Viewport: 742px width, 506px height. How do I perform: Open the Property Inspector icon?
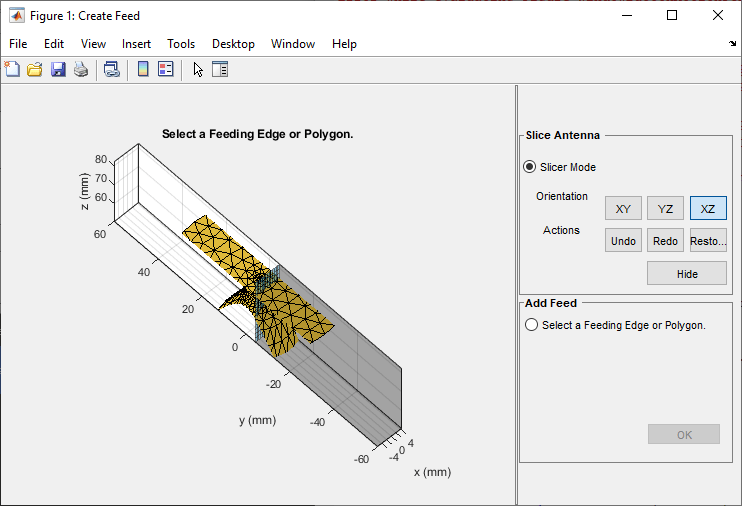(220, 70)
